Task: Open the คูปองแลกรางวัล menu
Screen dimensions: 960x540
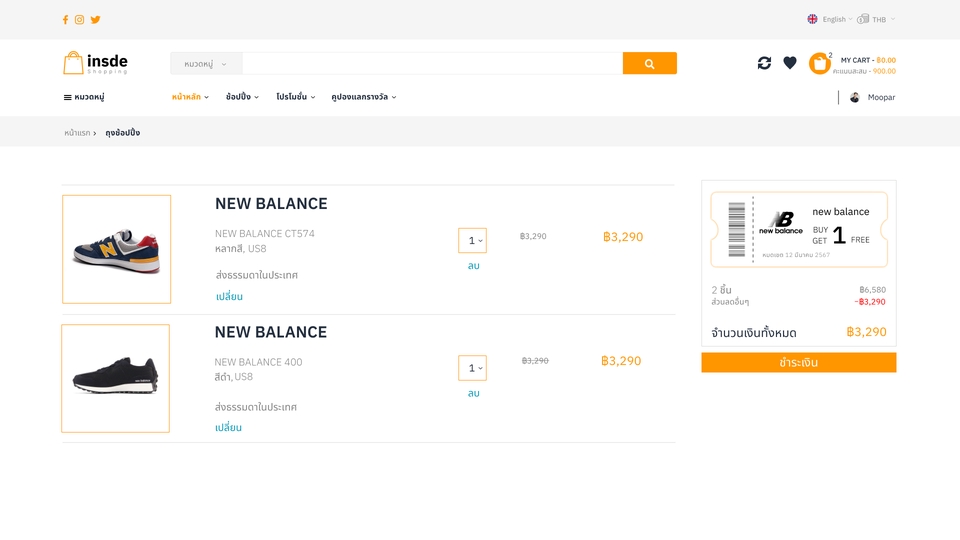Action: coord(364,97)
